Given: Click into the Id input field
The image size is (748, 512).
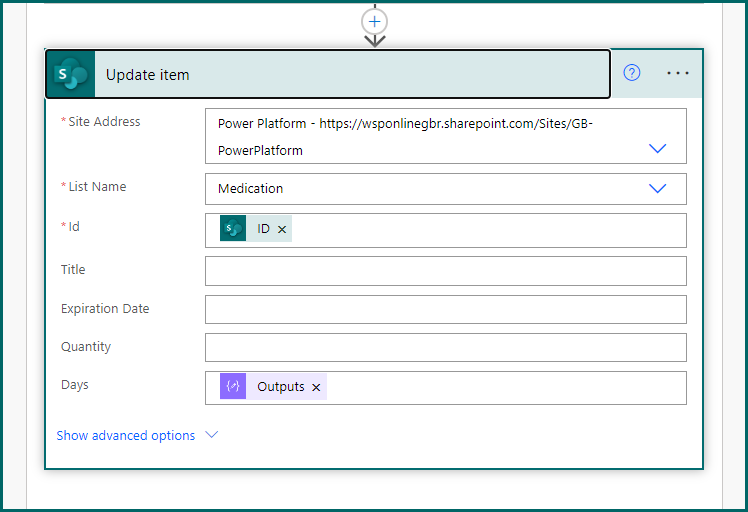Looking at the screenshot, I should [x=446, y=230].
